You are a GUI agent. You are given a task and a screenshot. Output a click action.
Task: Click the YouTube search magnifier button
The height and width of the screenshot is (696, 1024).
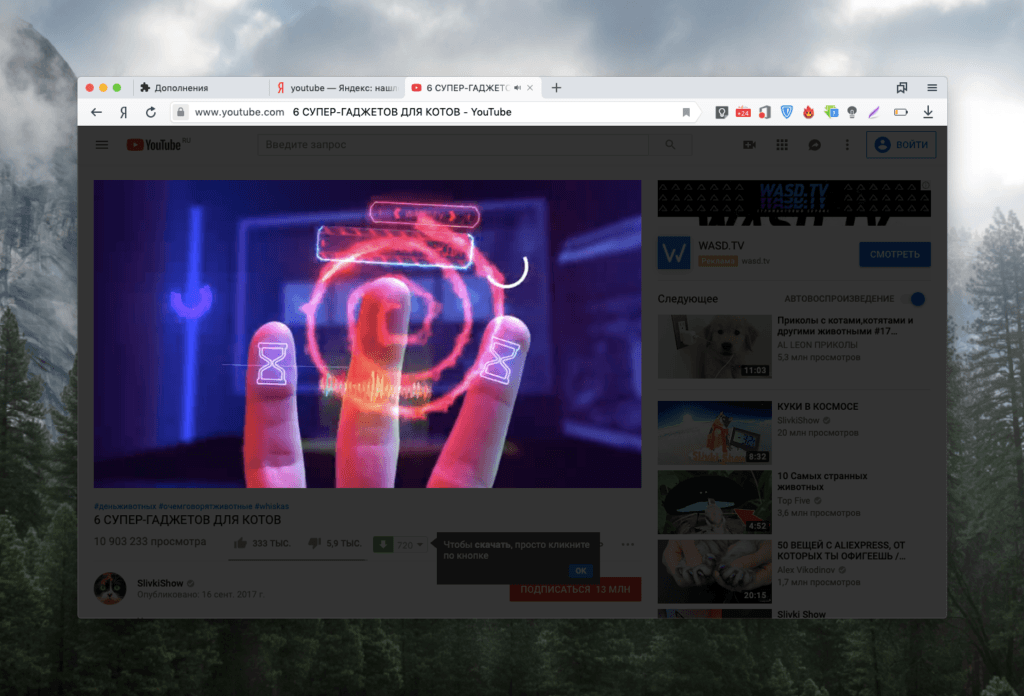[x=670, y=144]
